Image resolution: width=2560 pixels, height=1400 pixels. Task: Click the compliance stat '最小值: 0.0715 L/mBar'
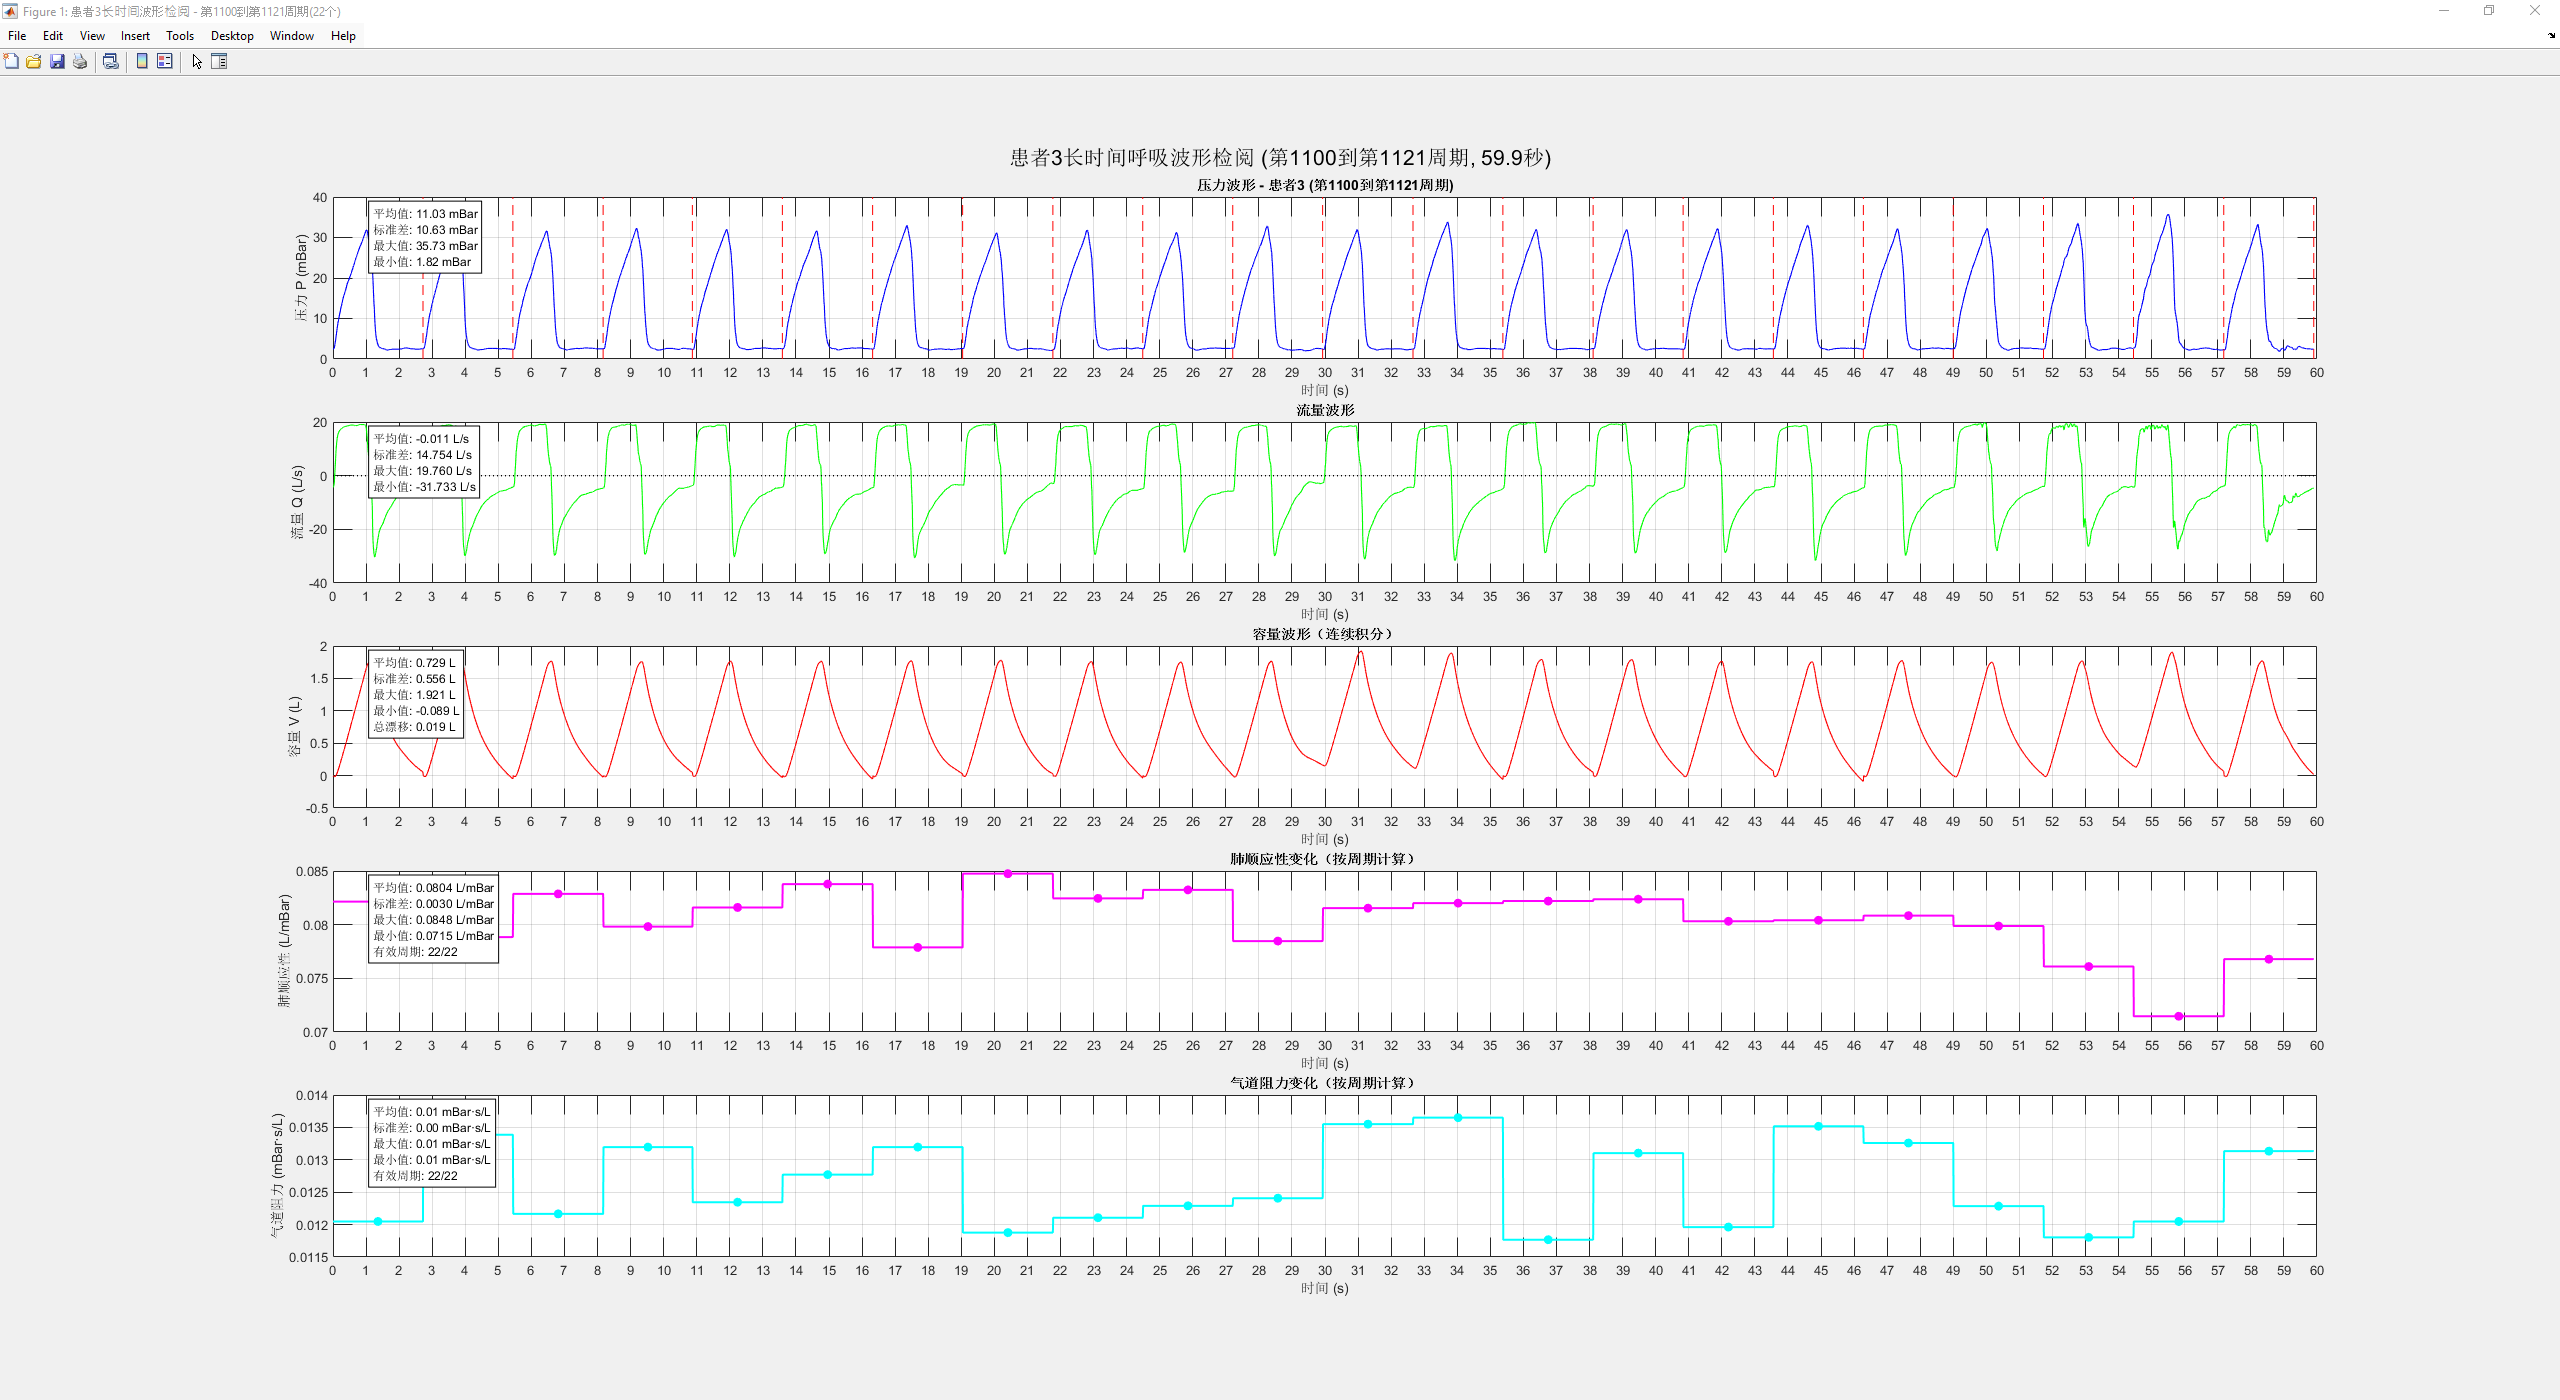tap(434, 936)
